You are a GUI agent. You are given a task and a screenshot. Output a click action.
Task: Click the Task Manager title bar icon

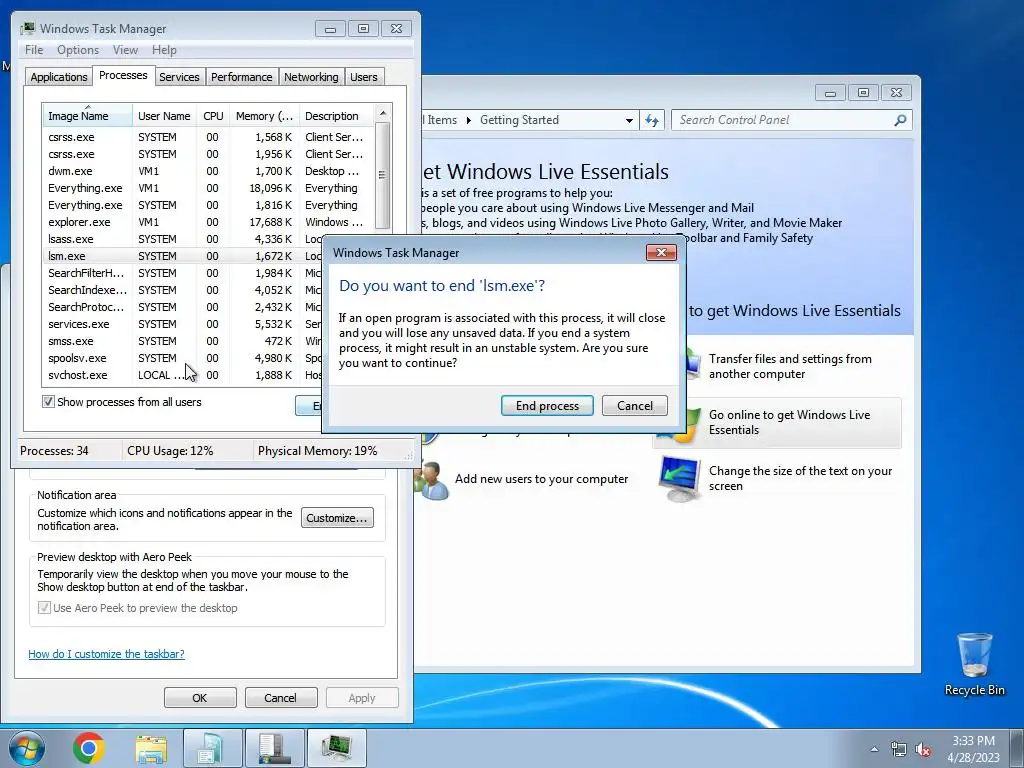pos(27,28)
